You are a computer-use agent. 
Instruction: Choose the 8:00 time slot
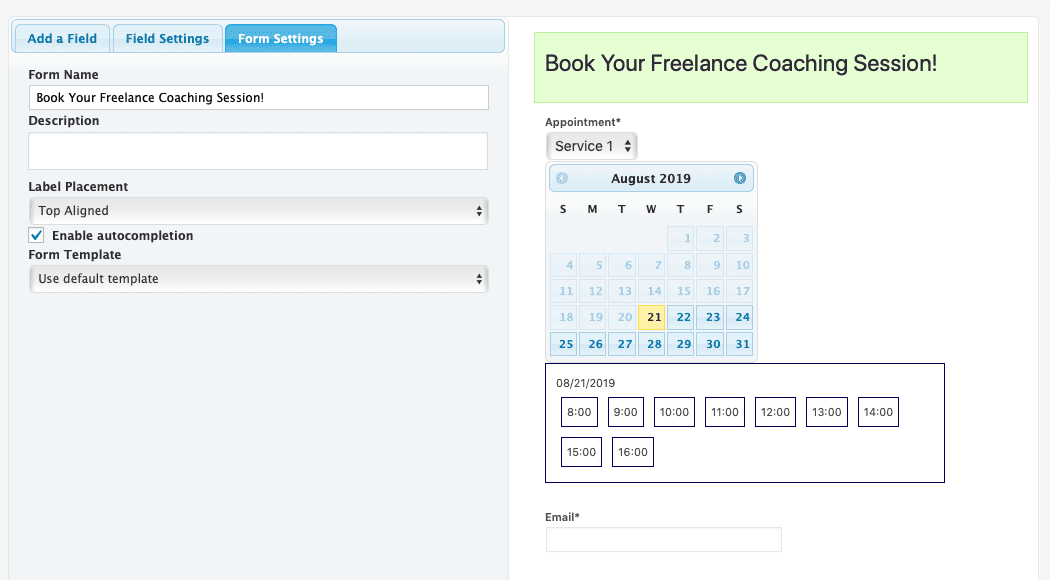click(x=578, y=411)
